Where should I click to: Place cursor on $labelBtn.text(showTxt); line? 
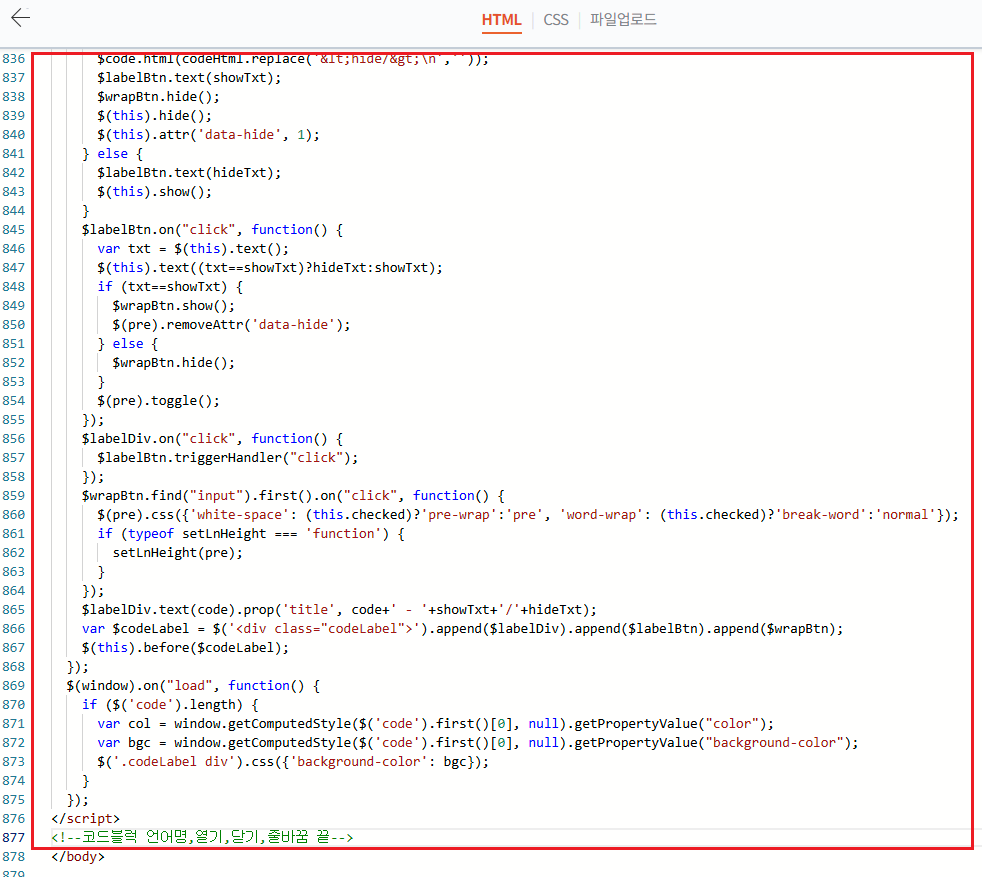click(189, 78)
